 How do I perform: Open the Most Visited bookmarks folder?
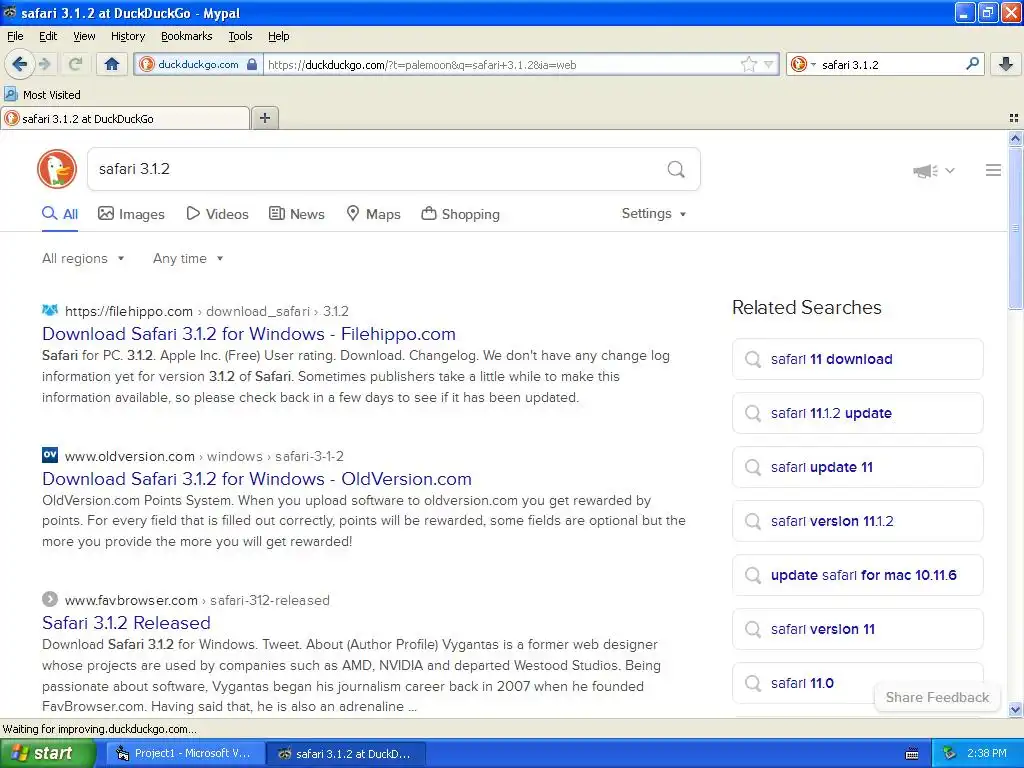point(43,95)
